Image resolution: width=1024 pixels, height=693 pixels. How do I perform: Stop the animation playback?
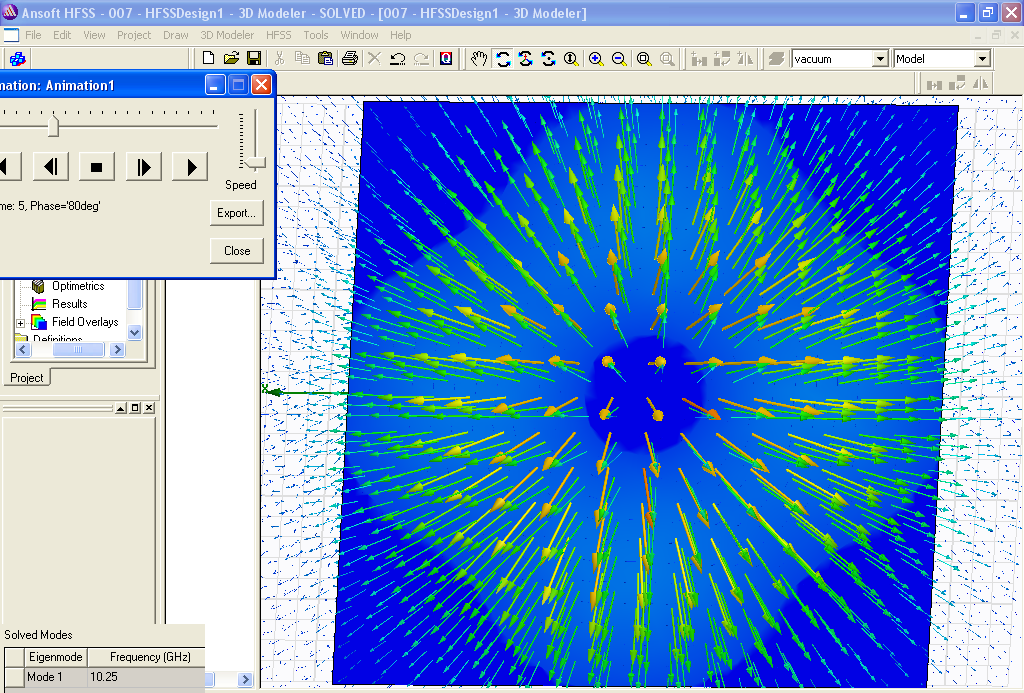click(x=97, y=167)
